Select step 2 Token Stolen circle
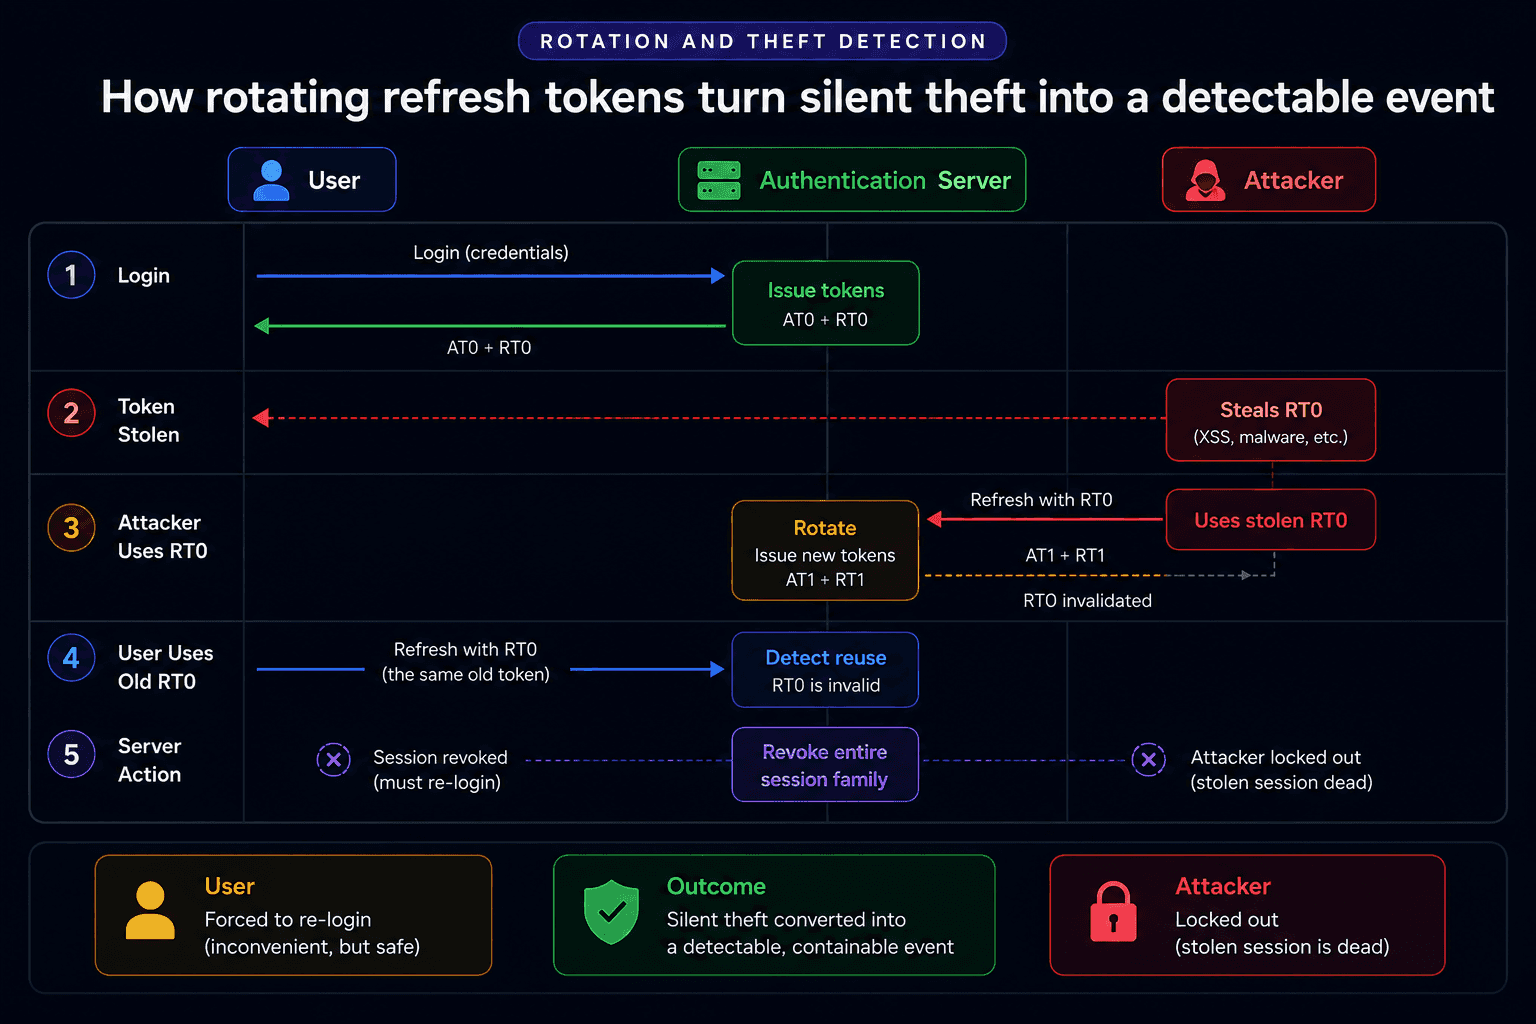Image resolution: width=1536 pixels, height=1024 pixels. 71,413
